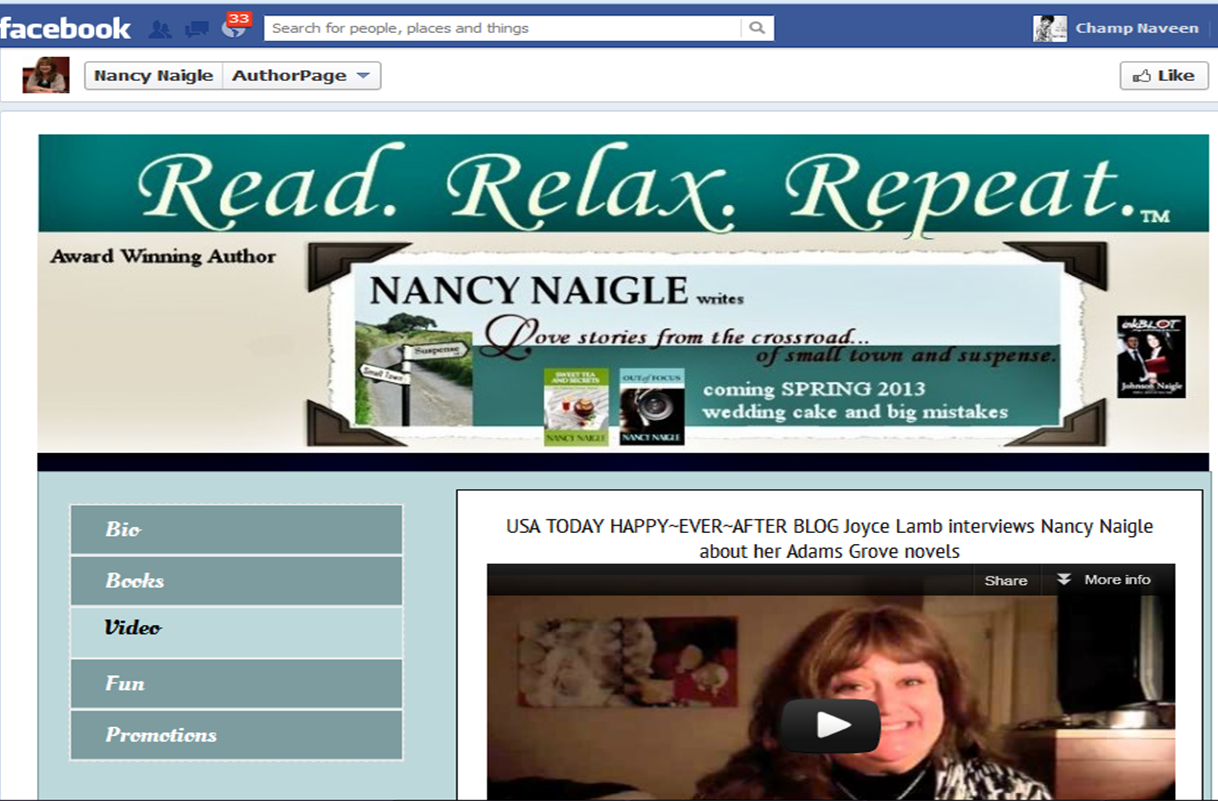Click the Champ Naveen profile picture
Screen dimensions: 1218x801
tap(1049, 28)
